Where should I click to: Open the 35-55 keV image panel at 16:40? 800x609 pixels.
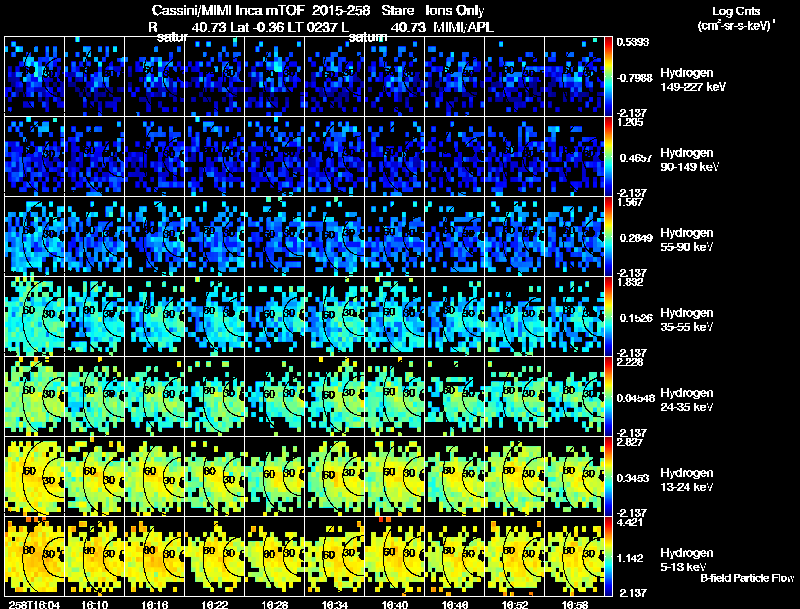pyautogui.click(x=395, y=316)
